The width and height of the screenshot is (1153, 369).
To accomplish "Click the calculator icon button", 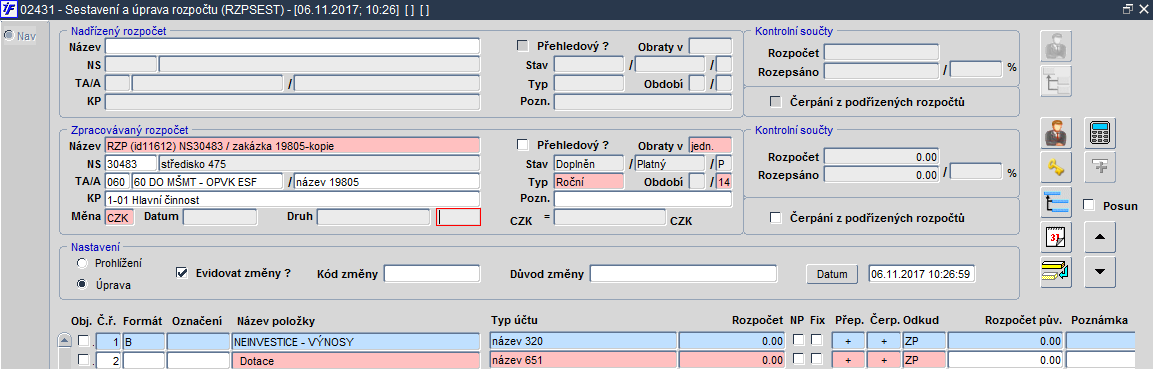I will click(1101, 133).
